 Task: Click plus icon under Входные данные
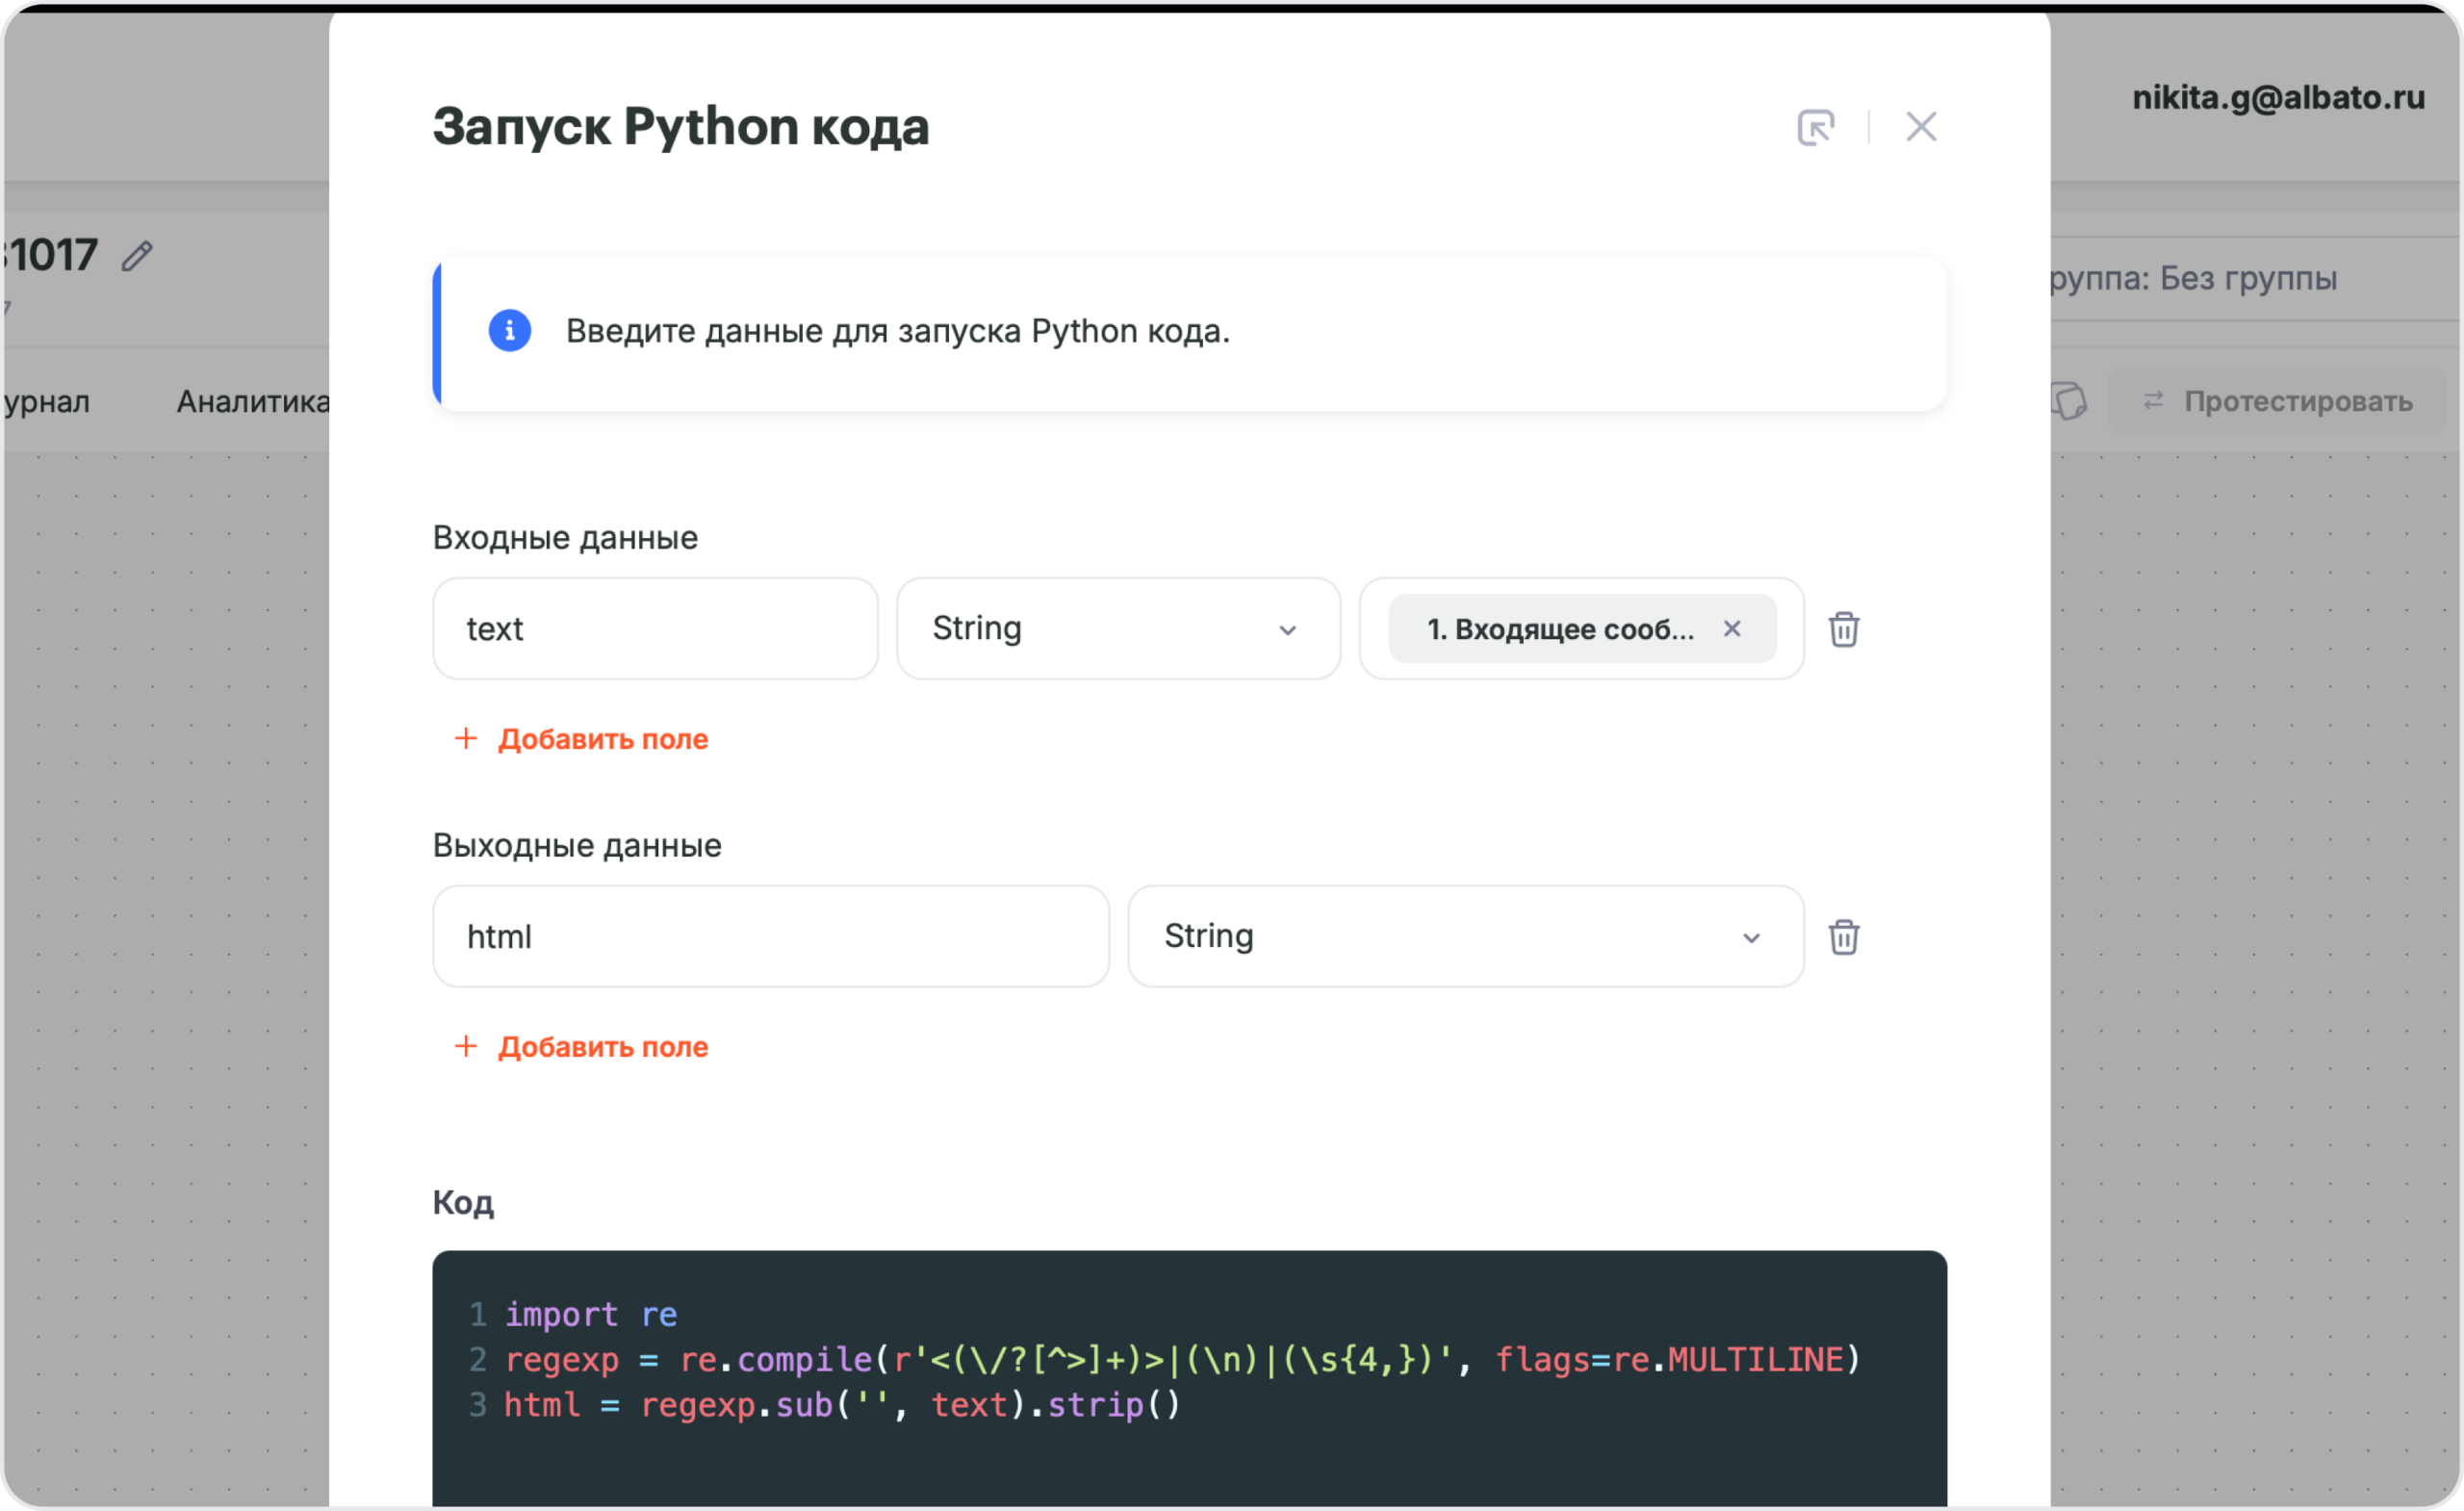[x=466, y=738]
